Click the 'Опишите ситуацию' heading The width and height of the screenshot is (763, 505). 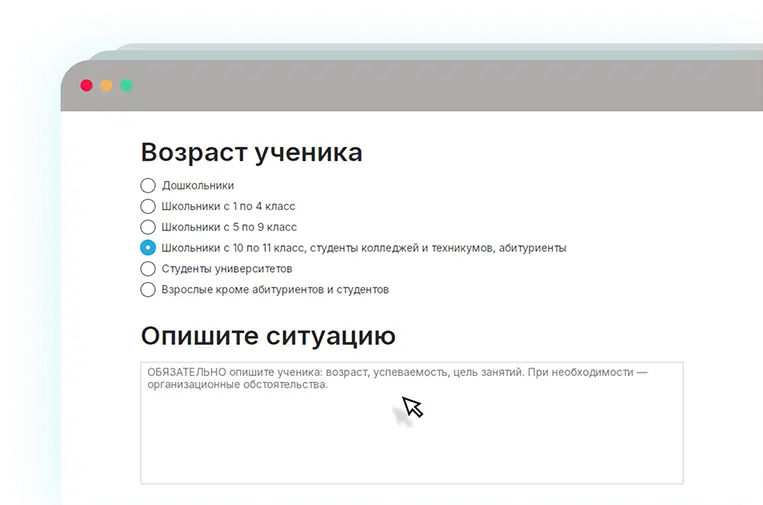(268, 335)
